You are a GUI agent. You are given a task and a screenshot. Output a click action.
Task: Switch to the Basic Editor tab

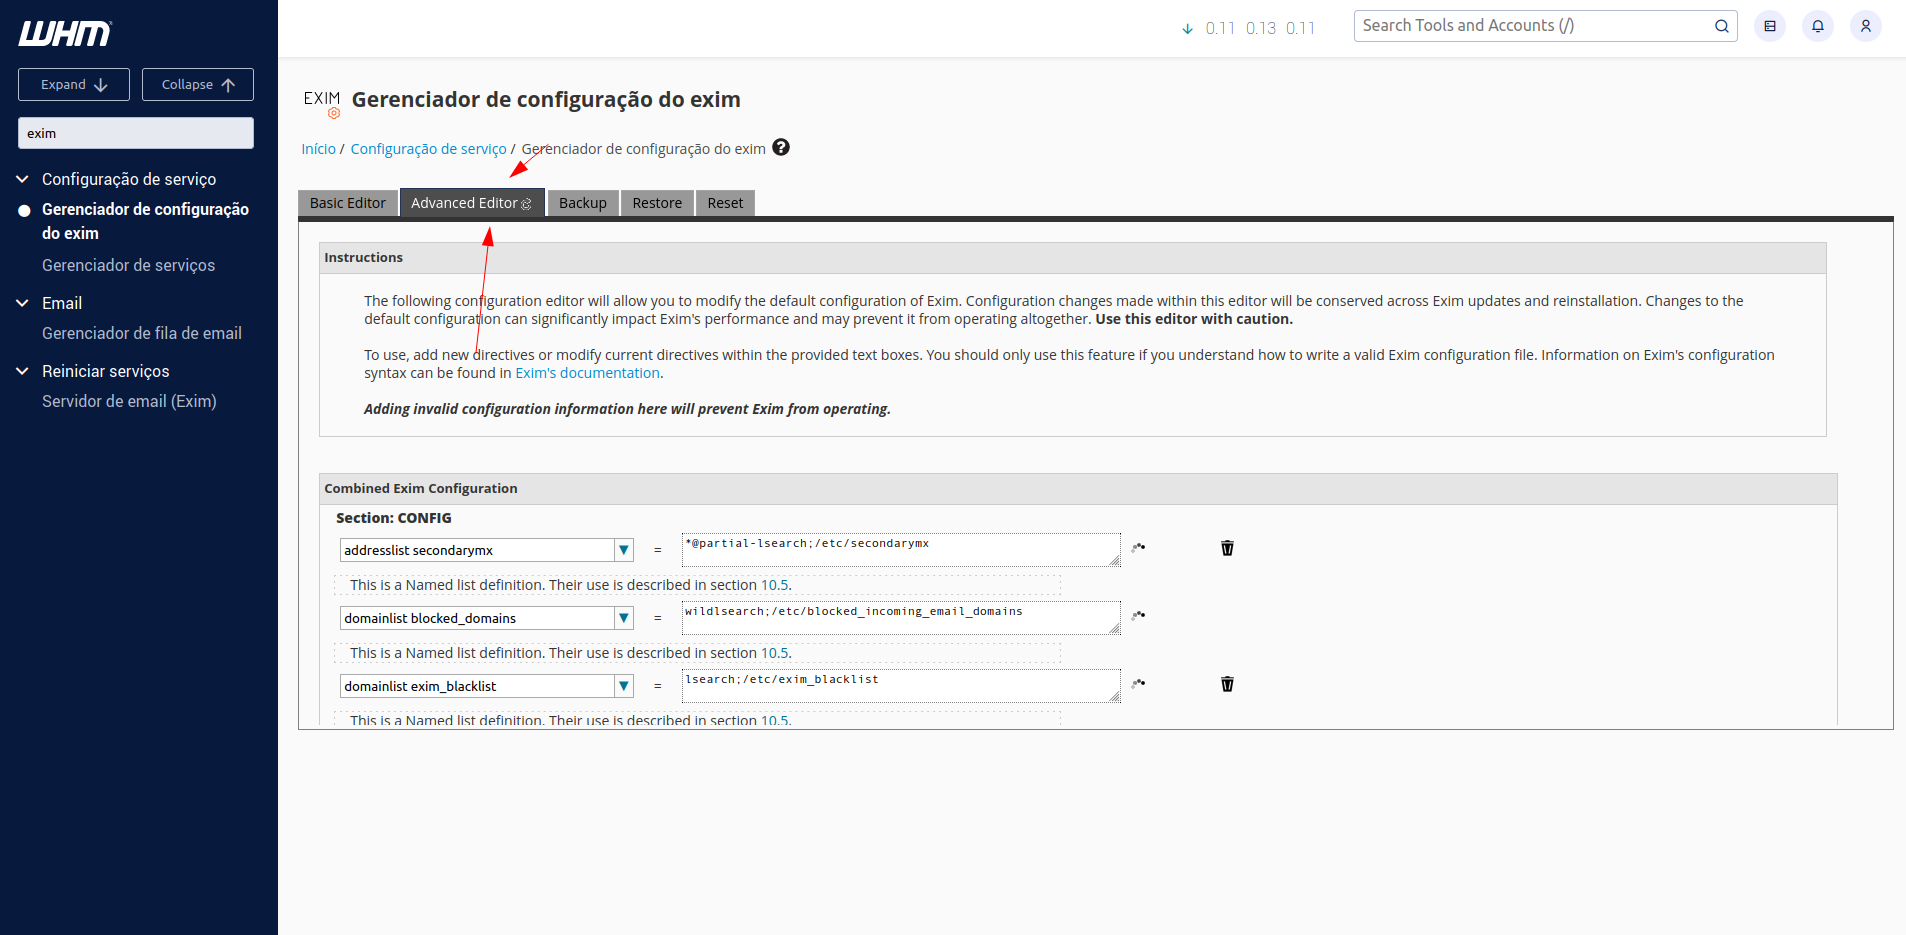pos(347,203)
